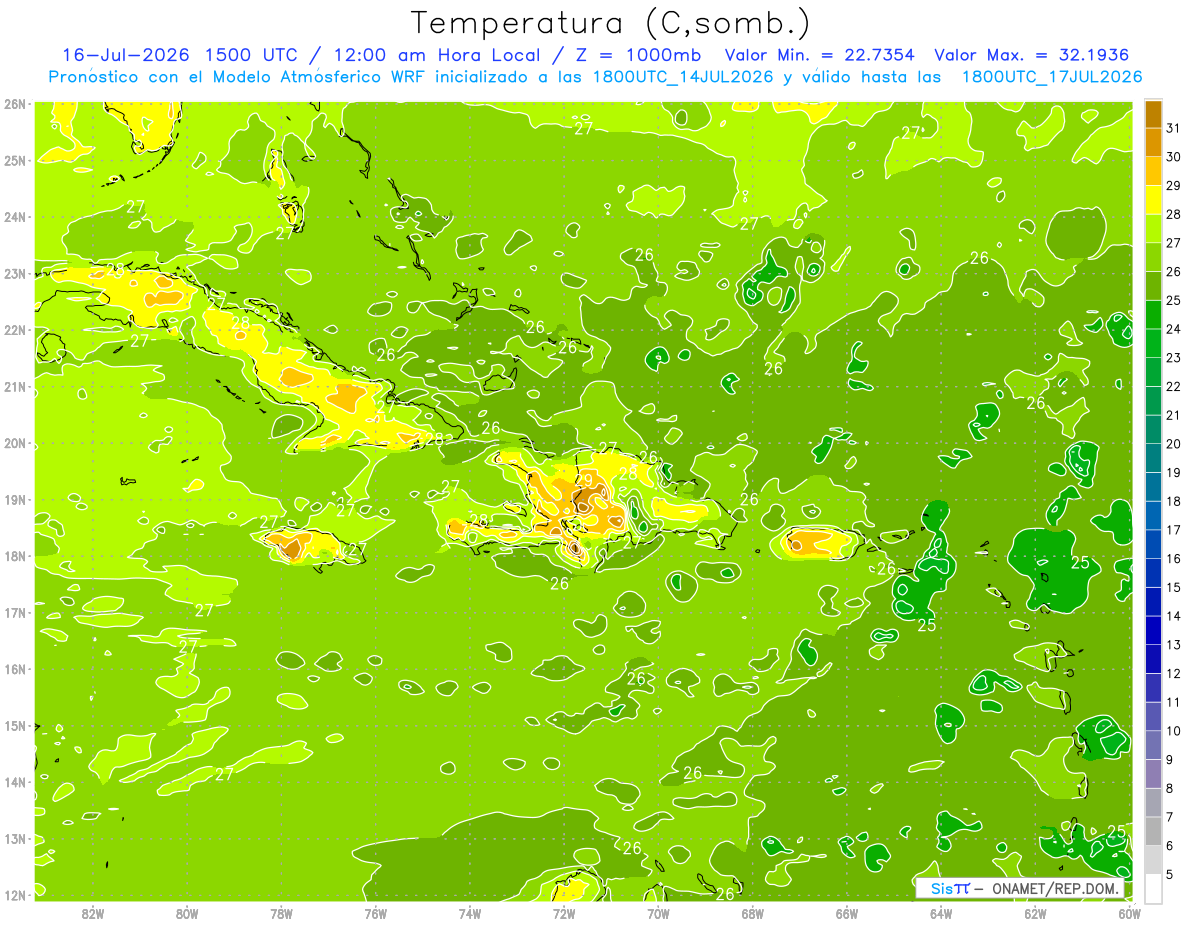Click the 23N latitude axis label
This screenshot has width=1200, height=927.
(x=15, y=273)
